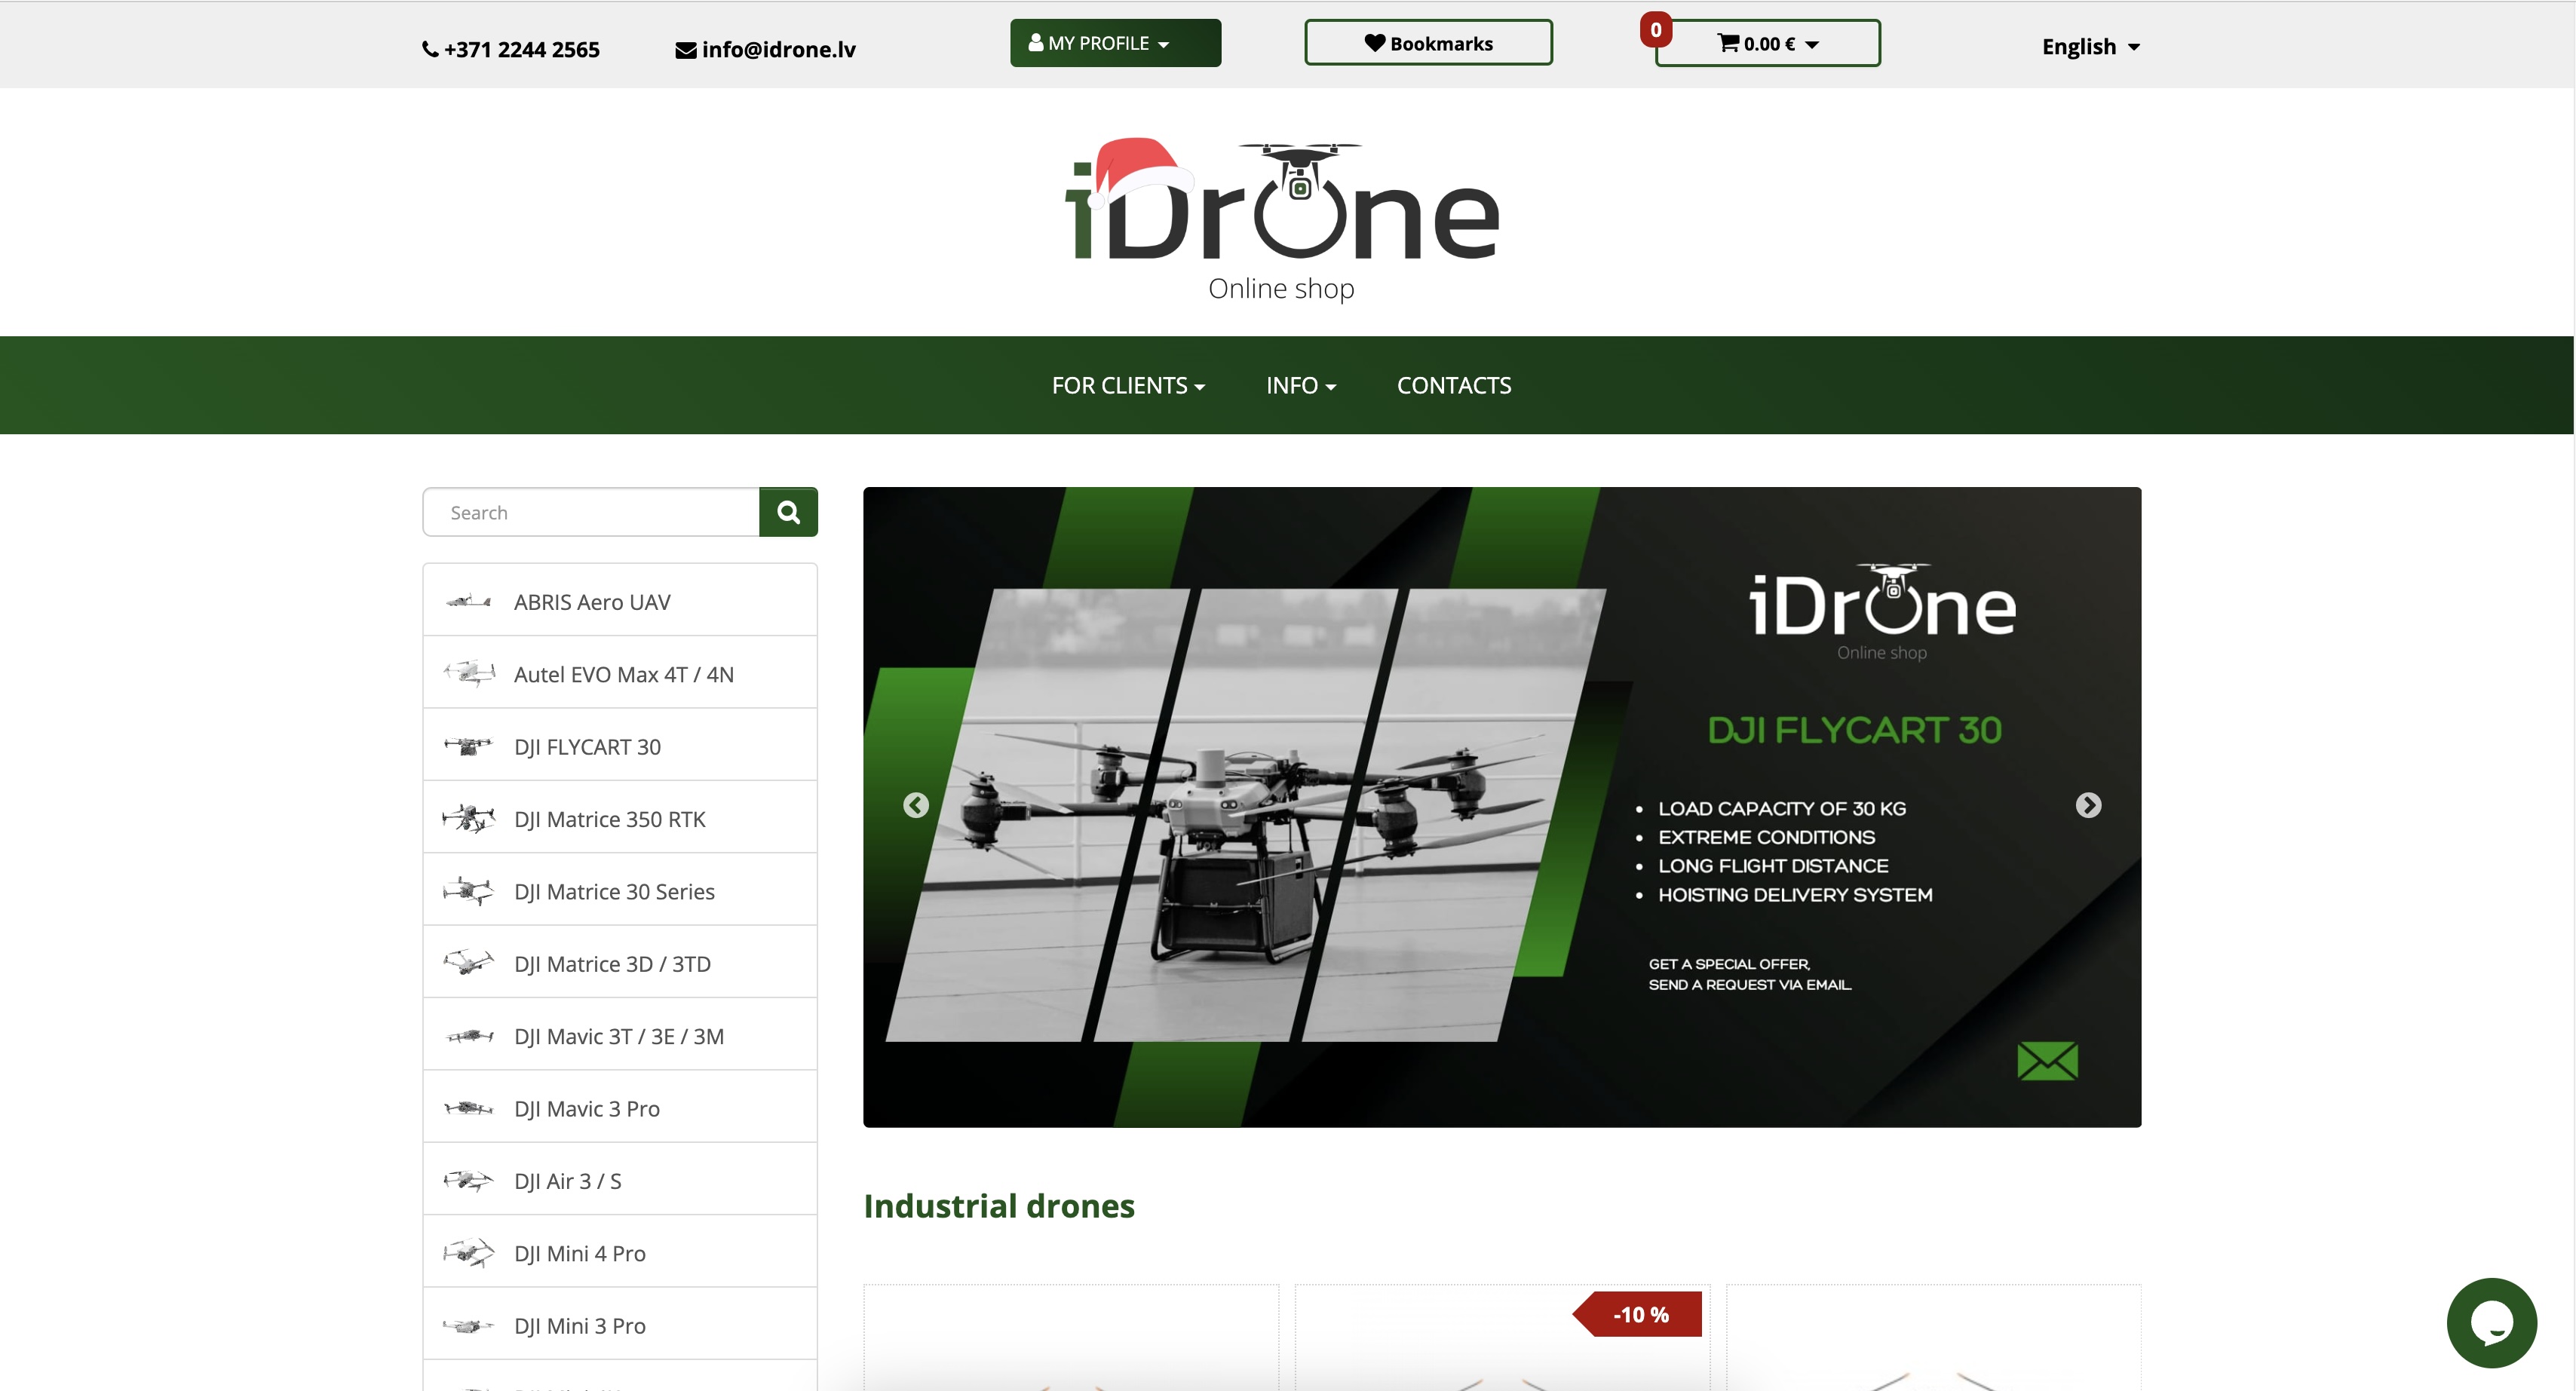The image size is (2576, 1391).
Task: Select DJI Matrice 350 RTK category
Action: (x=620, y=817)
